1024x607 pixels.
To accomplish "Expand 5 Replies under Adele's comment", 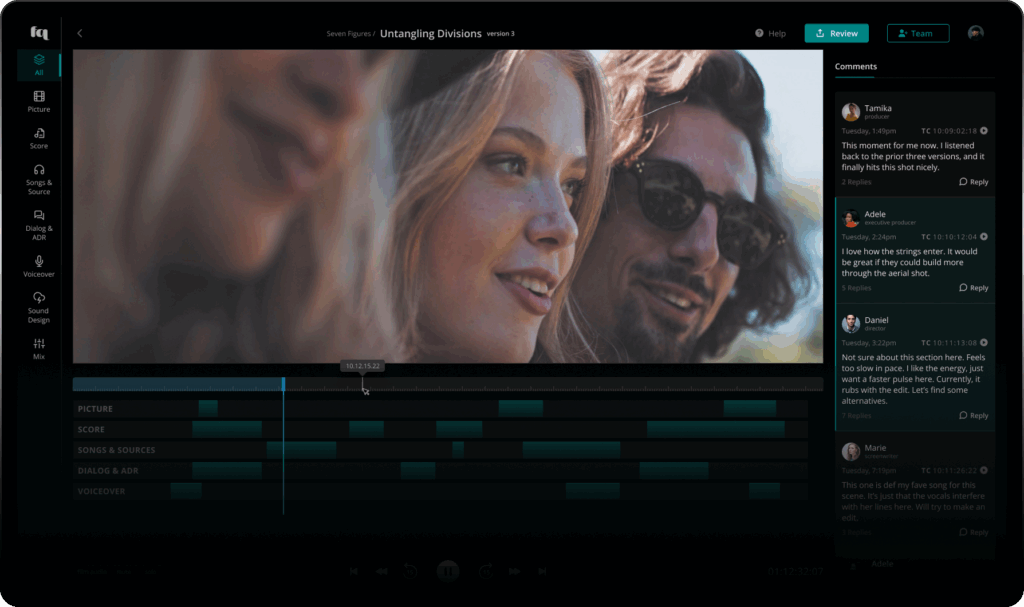I will click(856, 288).
